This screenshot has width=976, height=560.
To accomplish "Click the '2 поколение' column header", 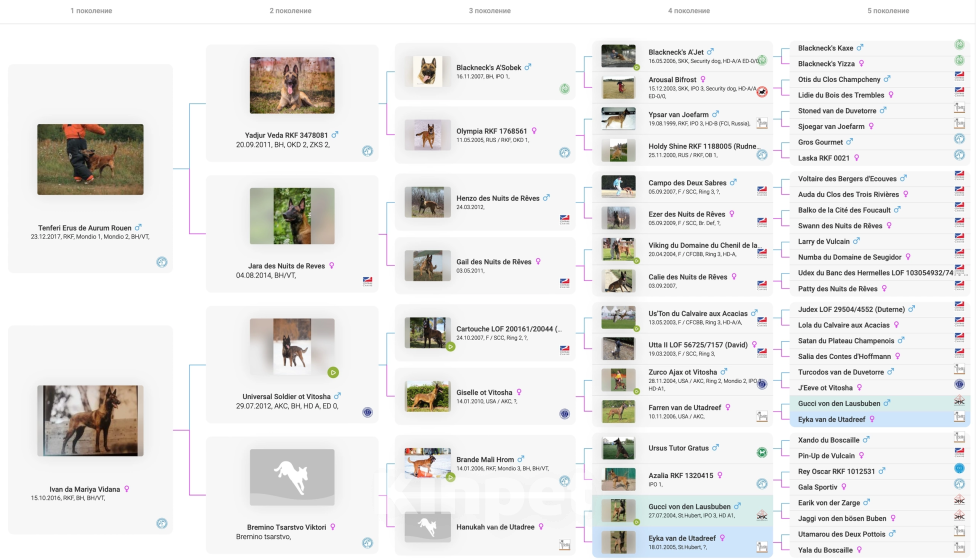I will (291, 11).
